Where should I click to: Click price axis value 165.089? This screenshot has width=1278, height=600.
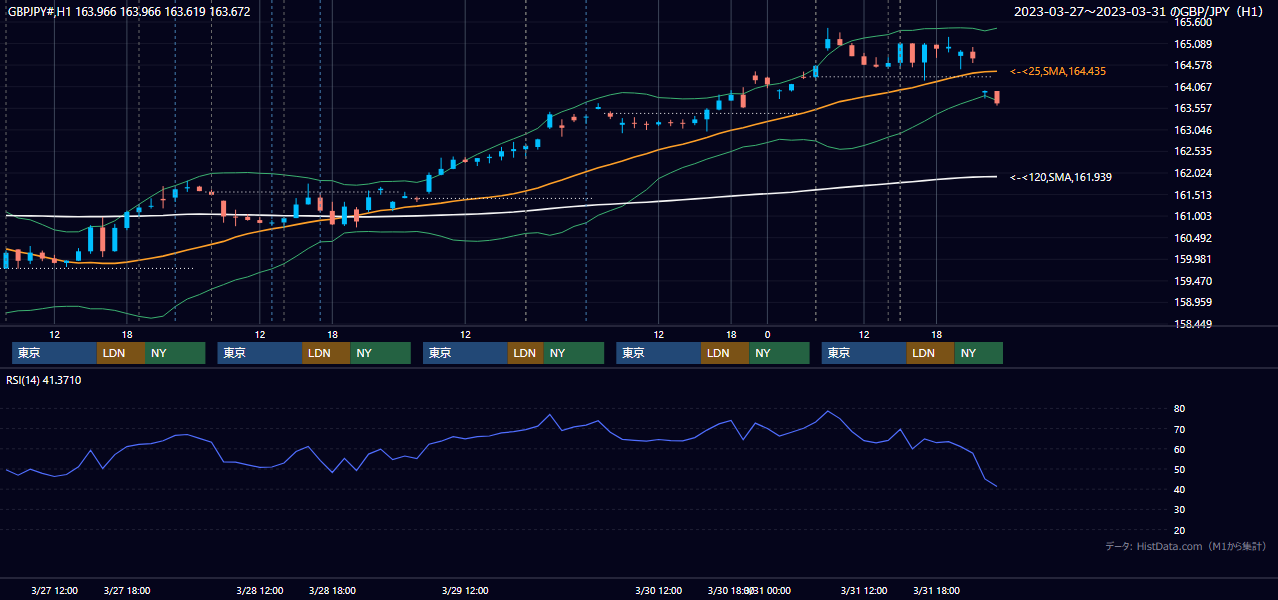(1193, 44)
